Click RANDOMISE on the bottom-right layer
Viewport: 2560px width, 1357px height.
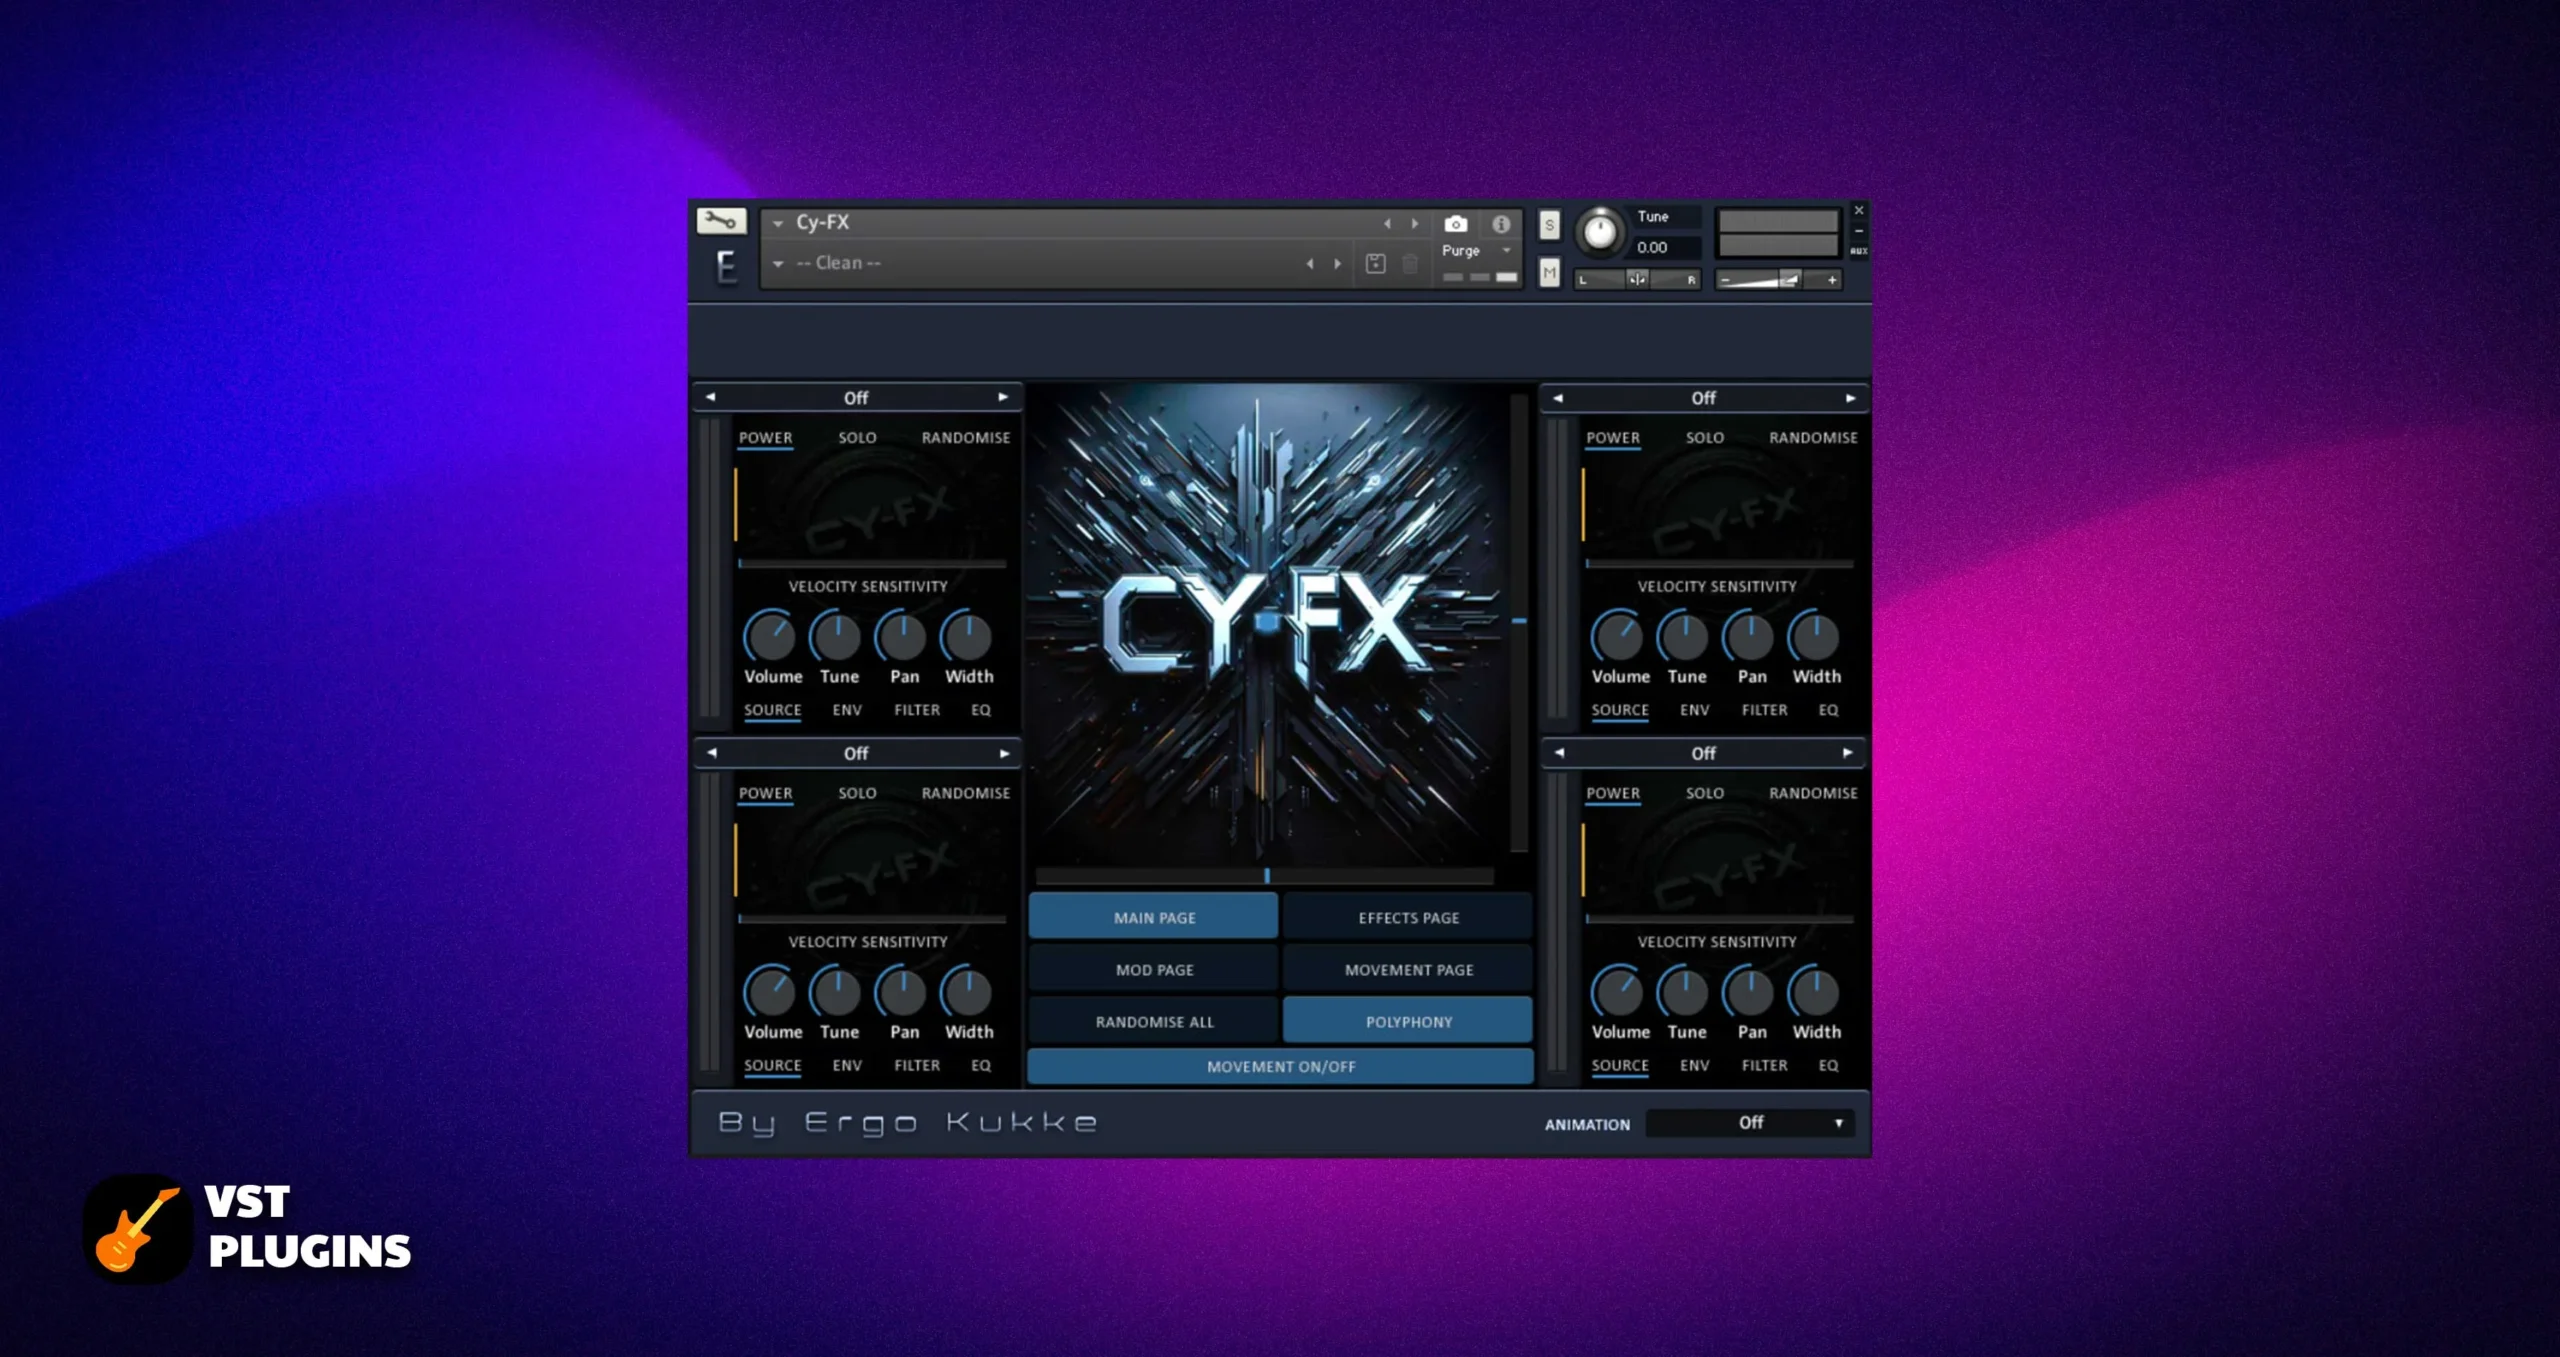[x=1813, y=793]
